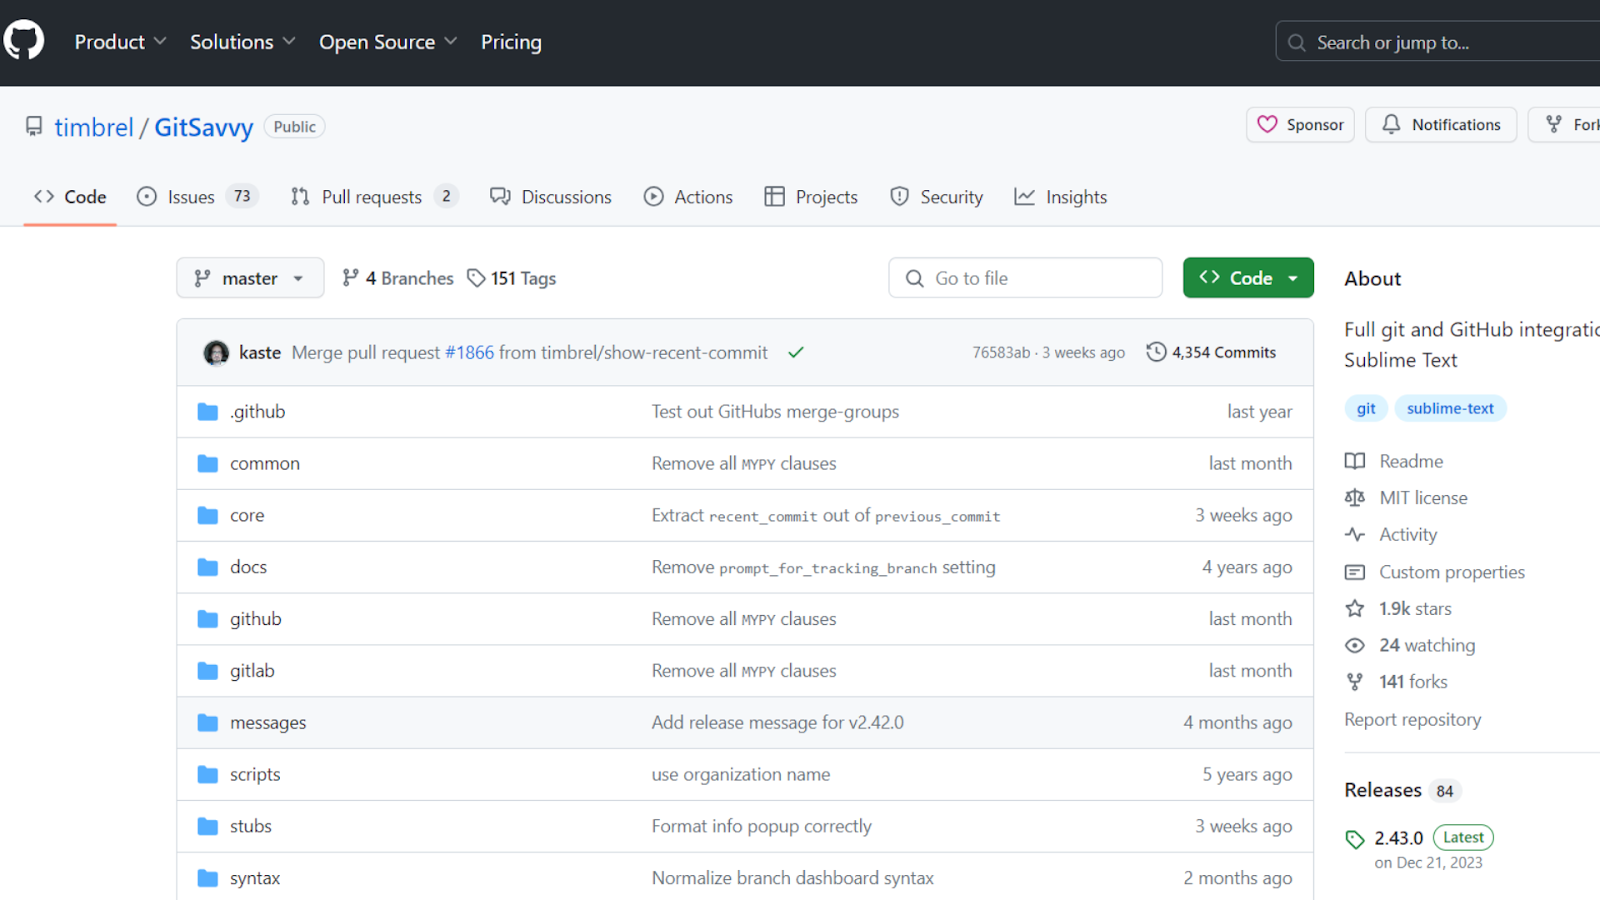Click the scripts folder icon
This screenshot has height=900, width=1600.
click(x=208, y=775)
